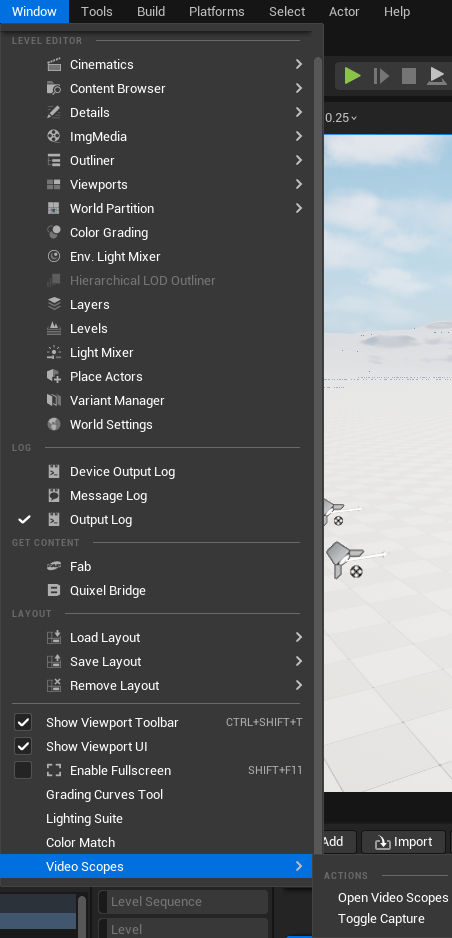
Task: Click the Save Layout icon
Action: 54,661
